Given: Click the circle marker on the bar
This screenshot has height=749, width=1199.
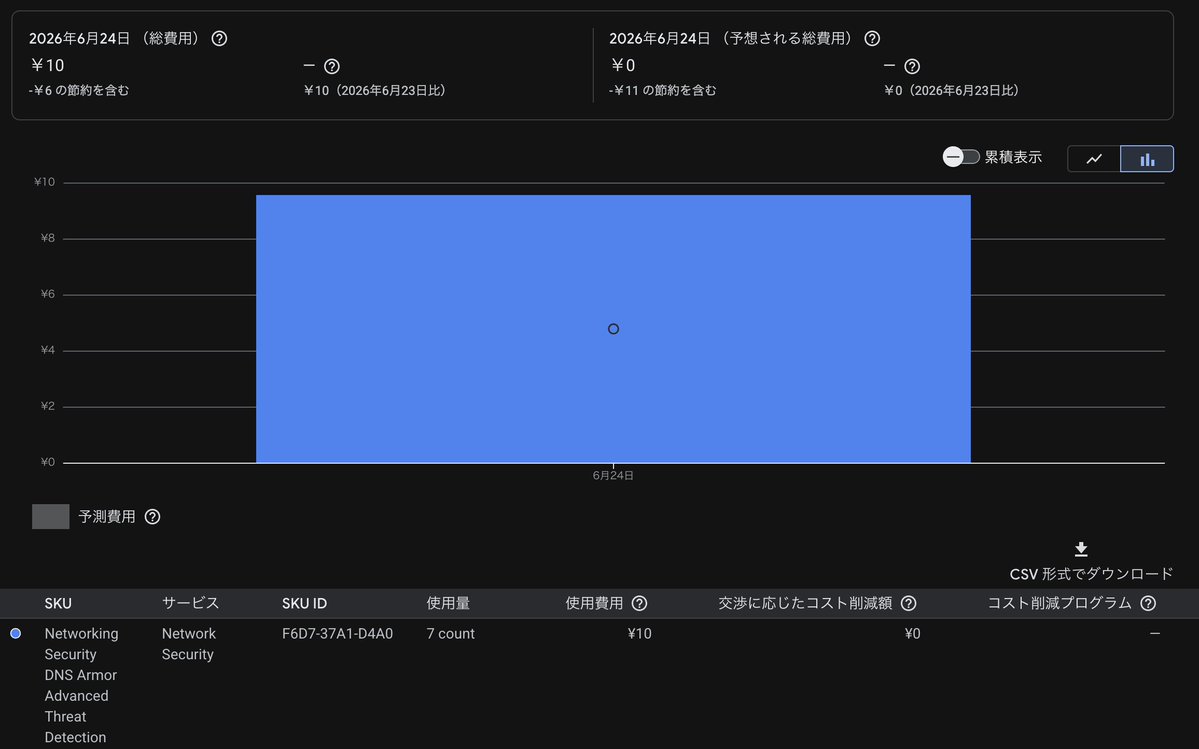Looking at the screenshot, I should (613, 329).
